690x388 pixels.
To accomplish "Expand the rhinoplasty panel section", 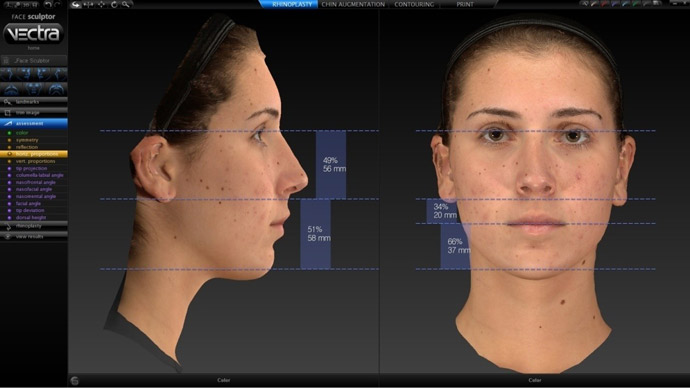I will click(33, 226).
